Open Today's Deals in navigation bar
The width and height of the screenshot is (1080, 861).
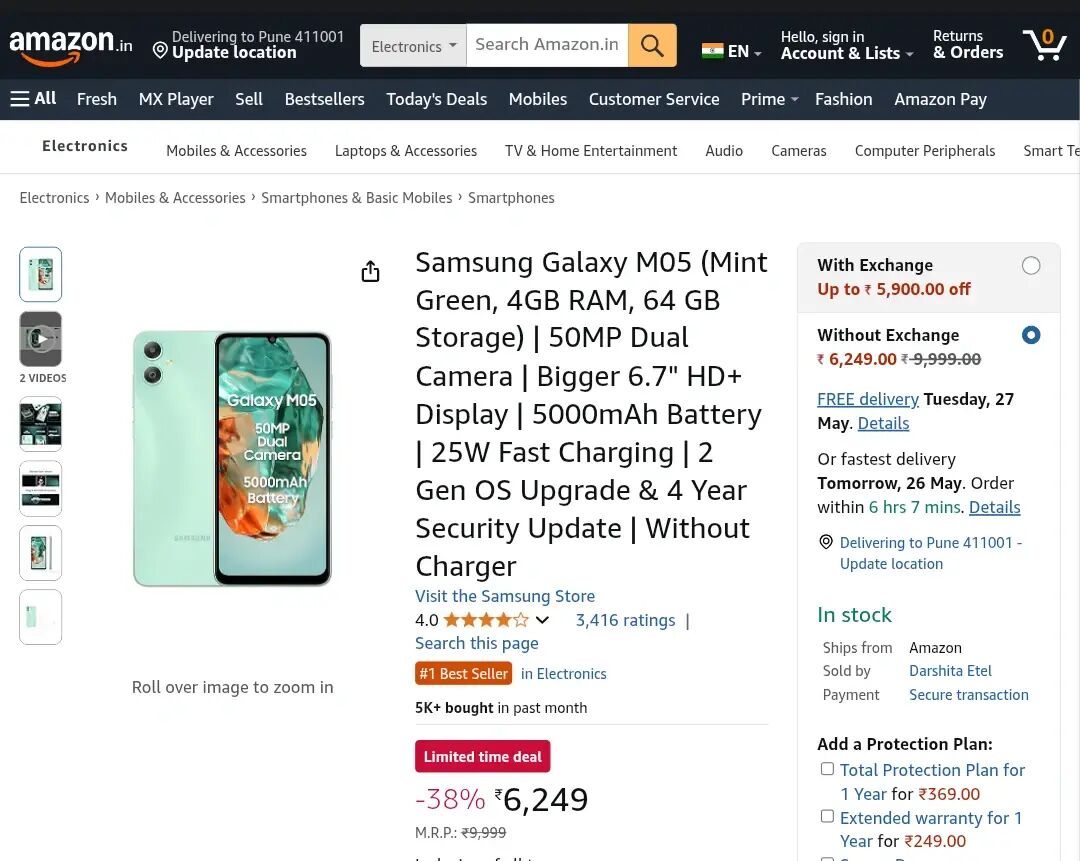[x=436, y=99]
